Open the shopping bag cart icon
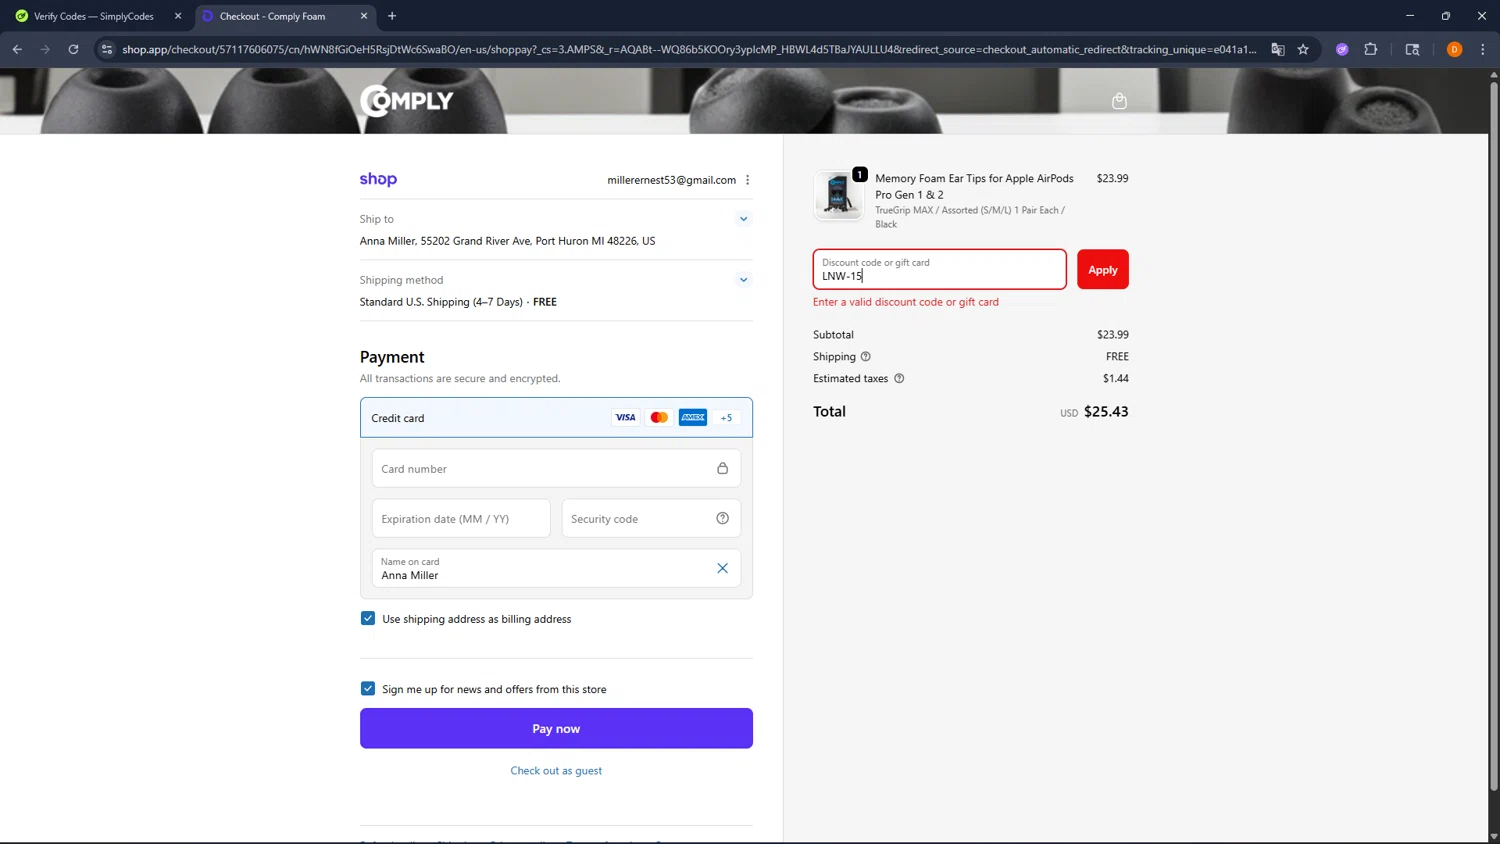Image resolution: width=1500 pixels, height=844 pixels. 1119,101
